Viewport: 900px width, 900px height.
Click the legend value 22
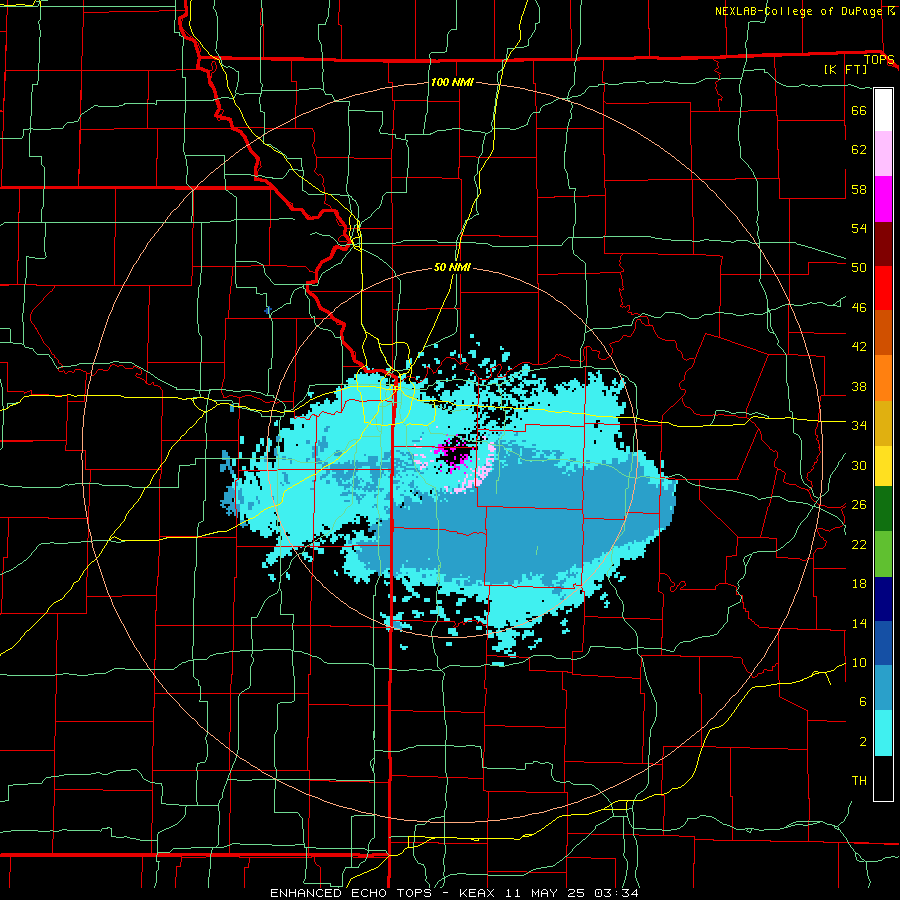pyautogui.click(x=859, y=544)
